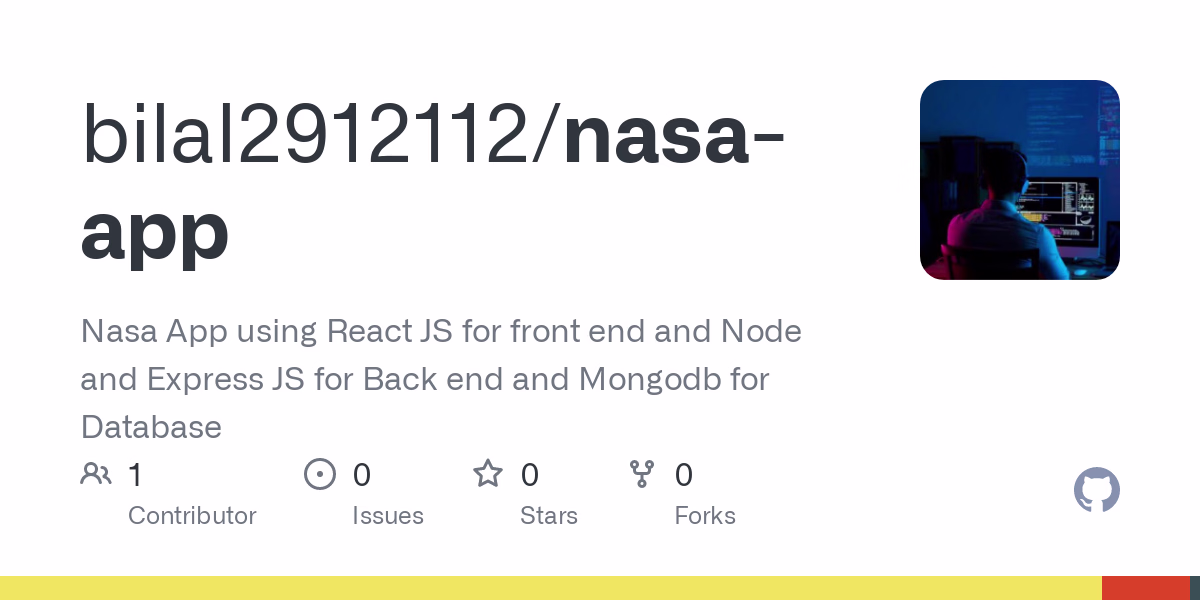Click the issues count number 0

tap(361, 475)
